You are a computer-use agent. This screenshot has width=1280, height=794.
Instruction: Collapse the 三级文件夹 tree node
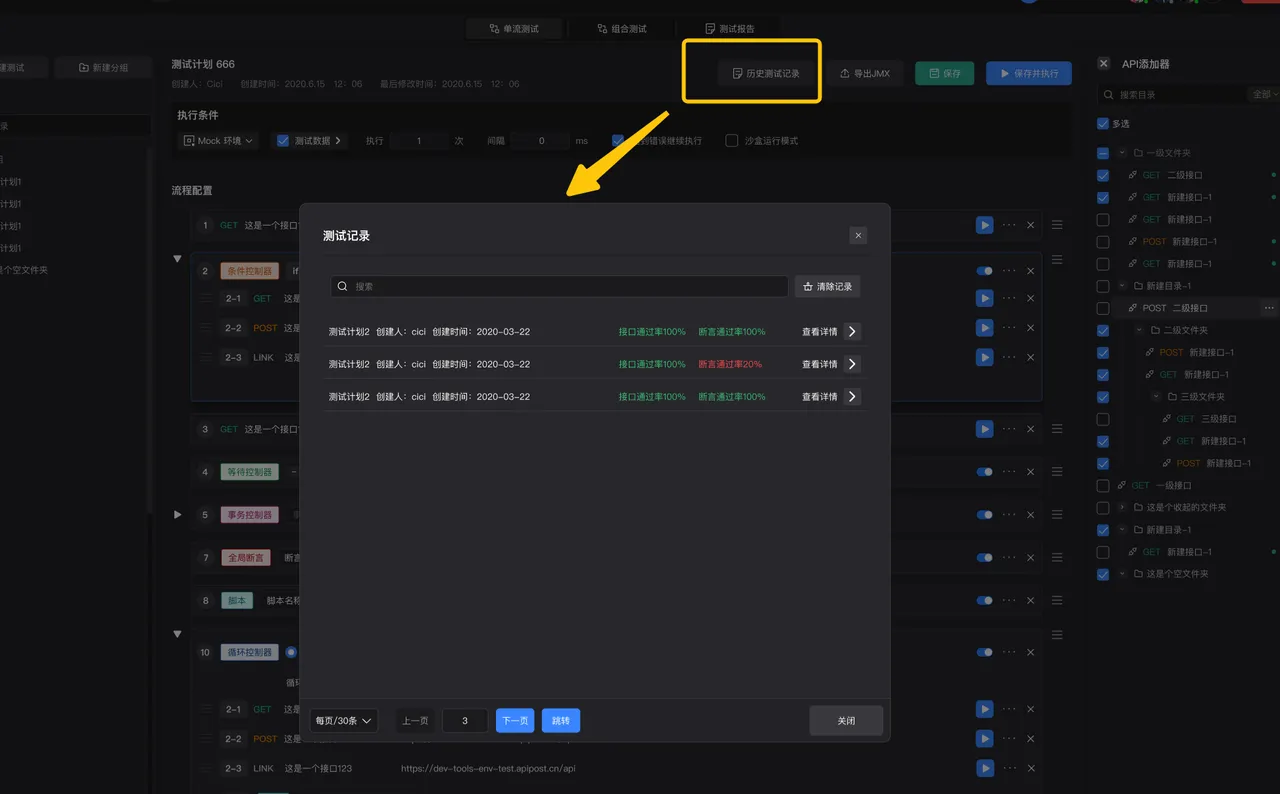[1156, 397]
